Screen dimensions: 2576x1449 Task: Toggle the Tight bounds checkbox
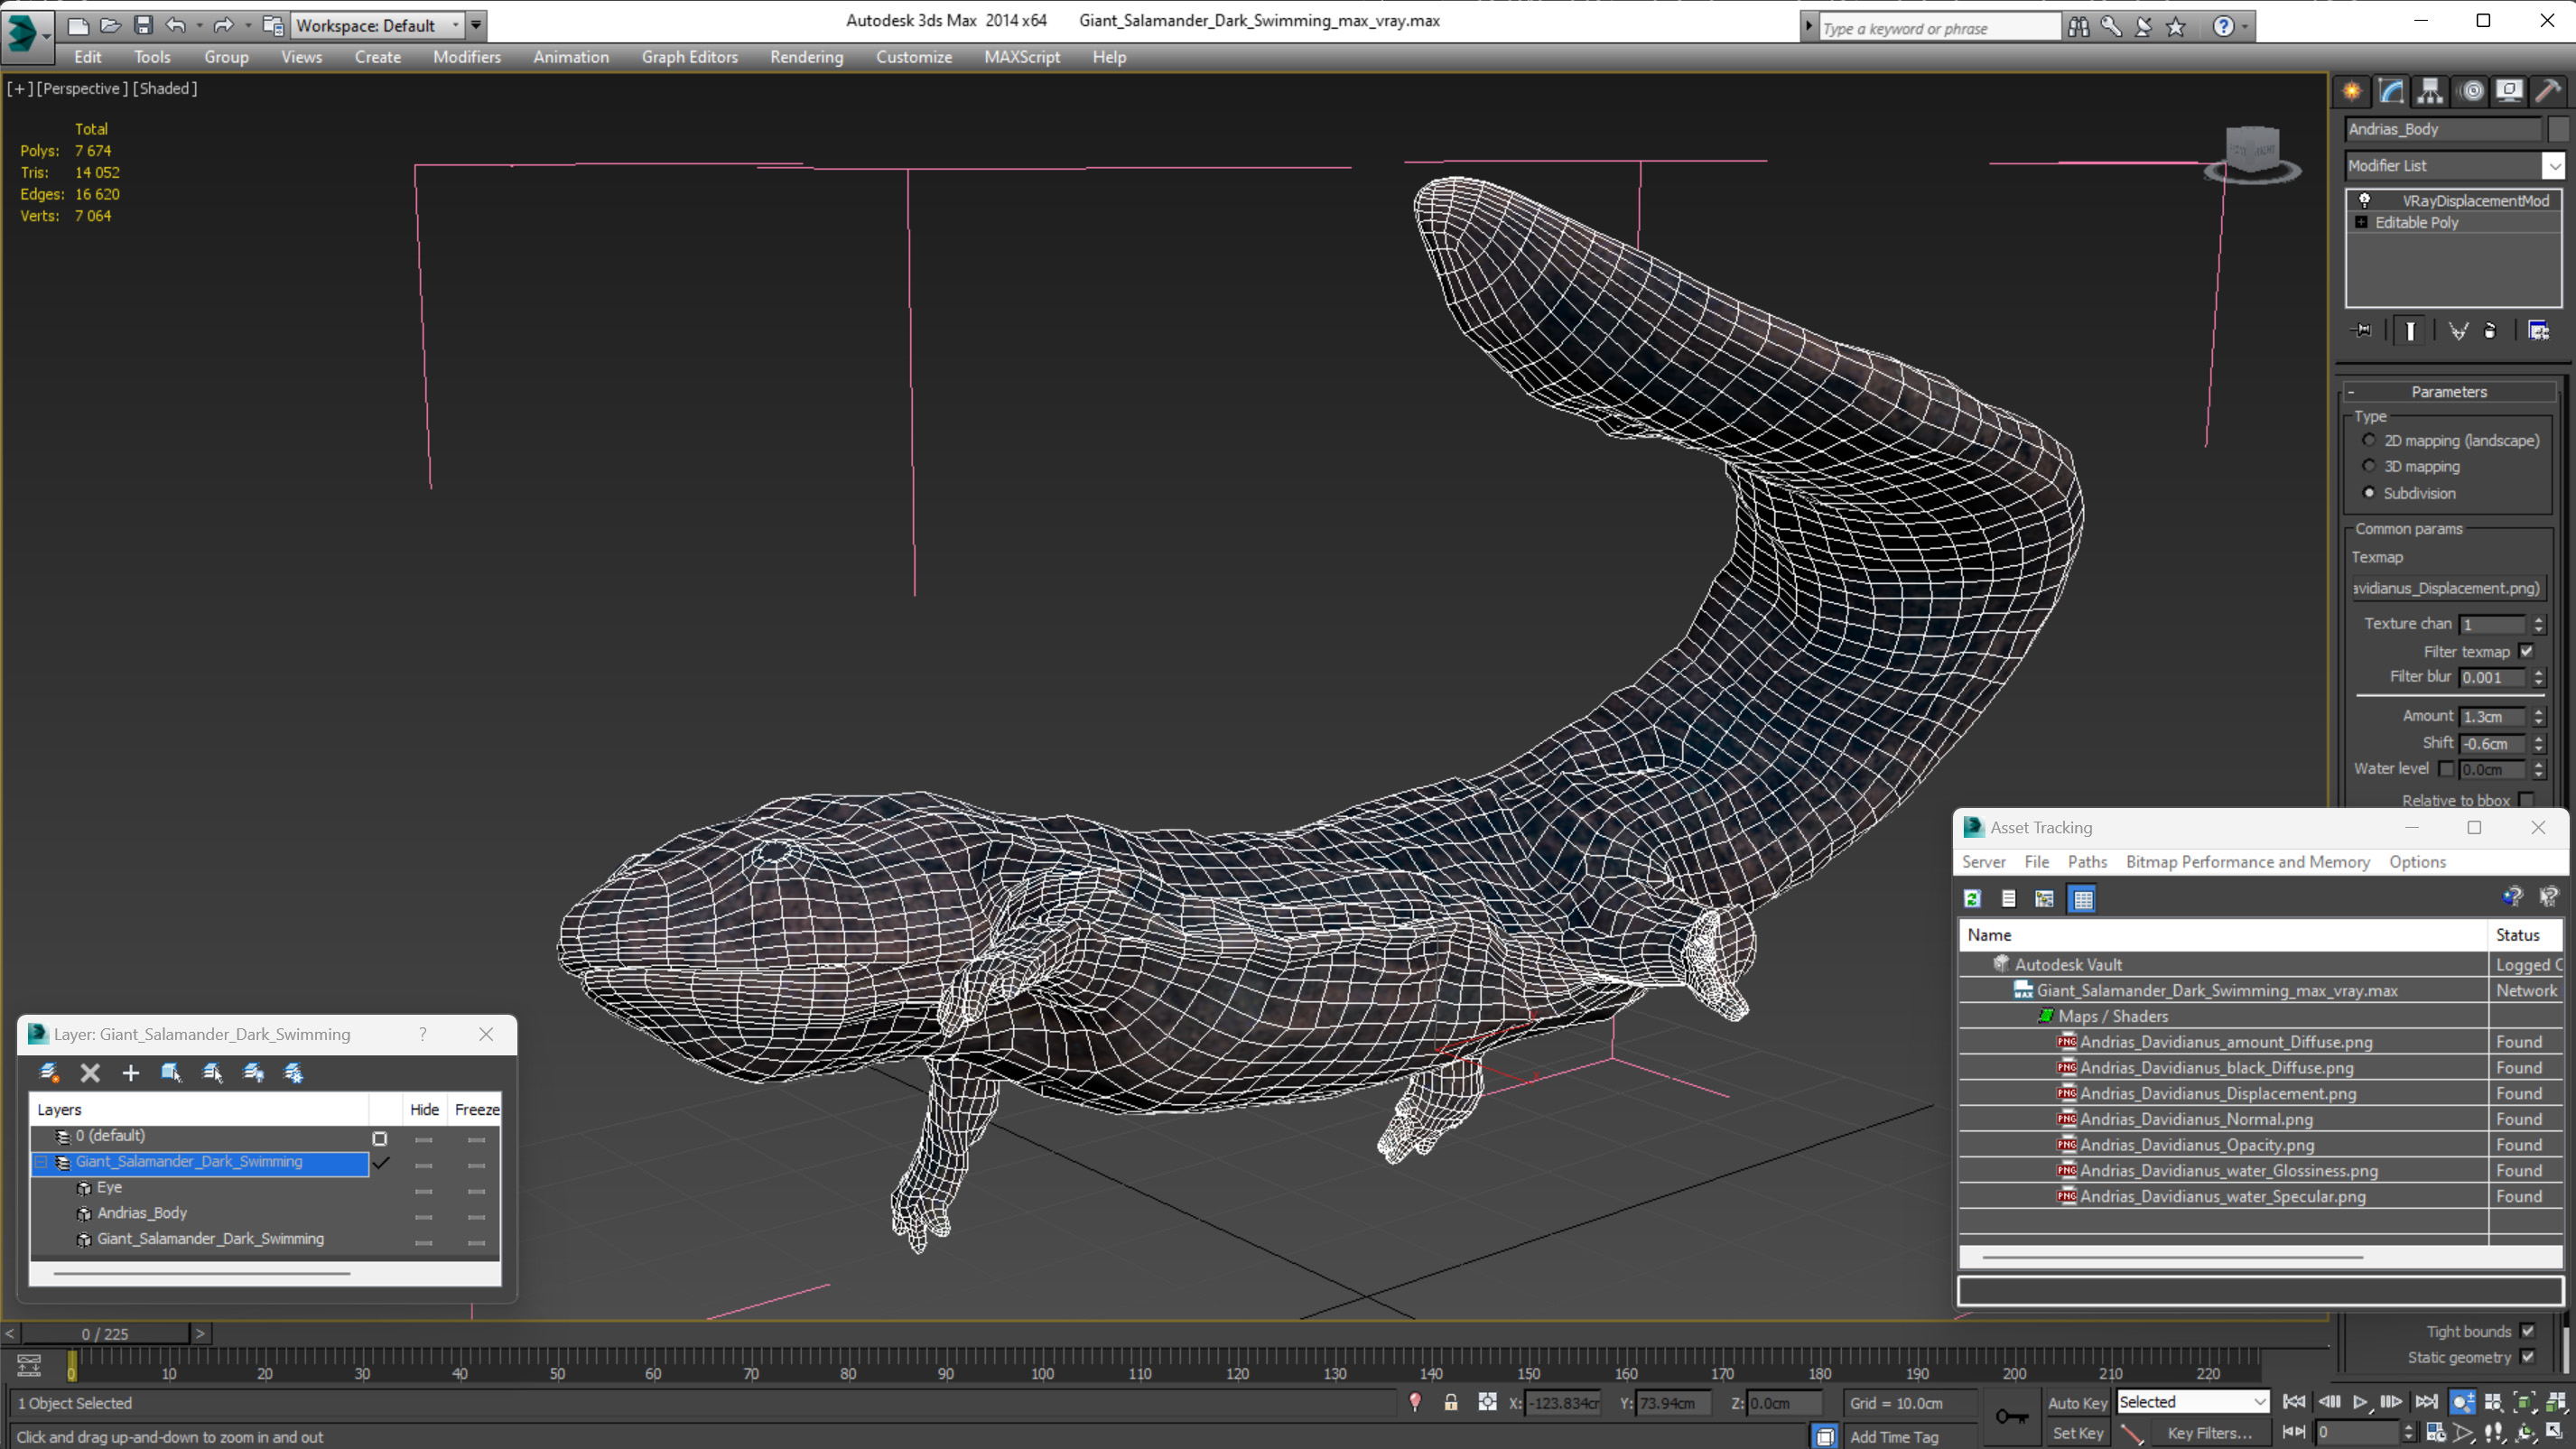tap(2528, 1331)
